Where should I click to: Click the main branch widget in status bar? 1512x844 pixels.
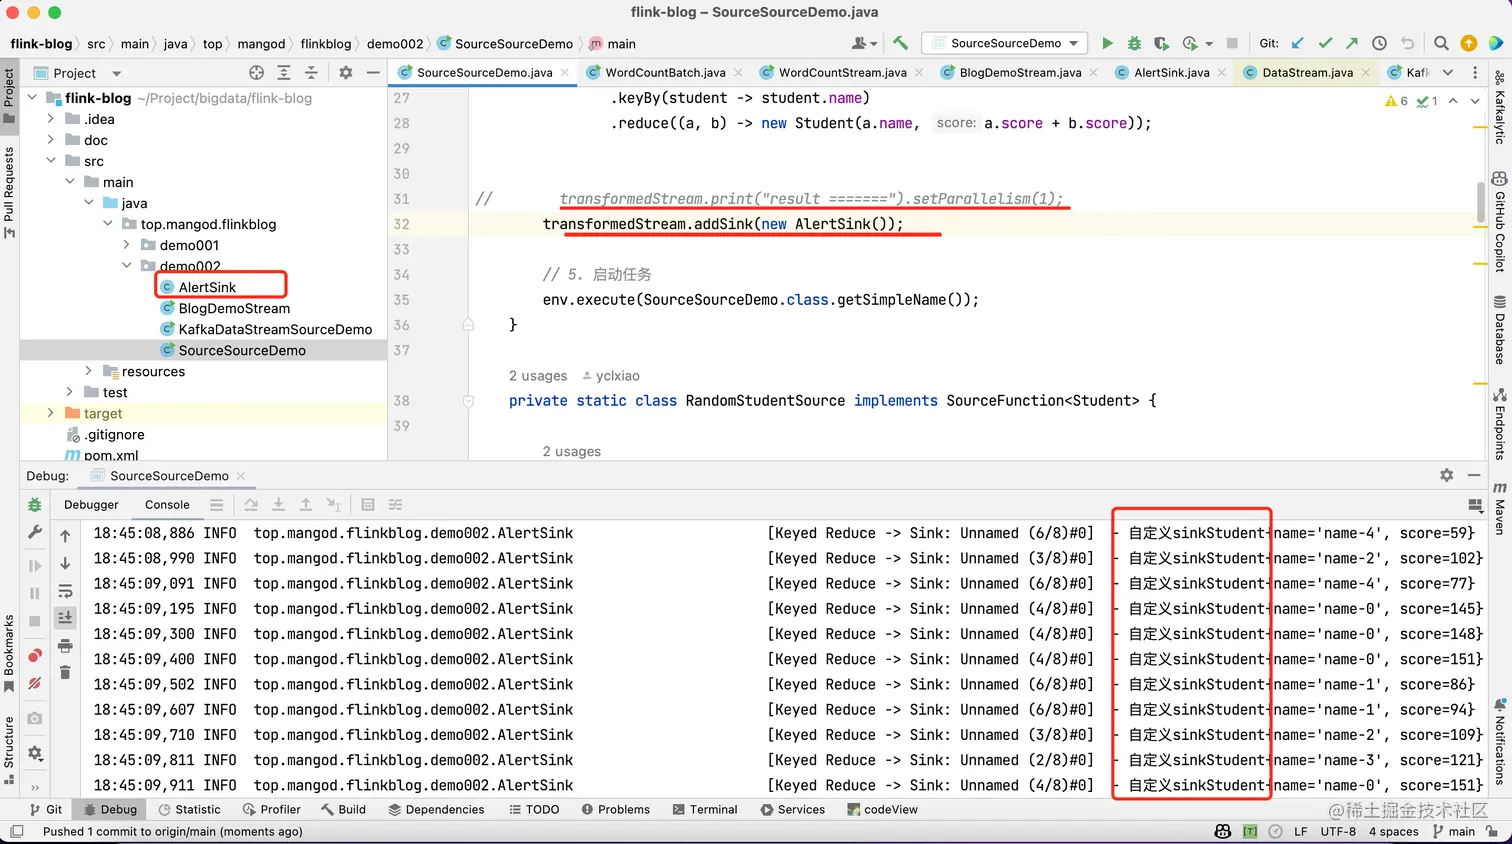tap(1454, 832)
